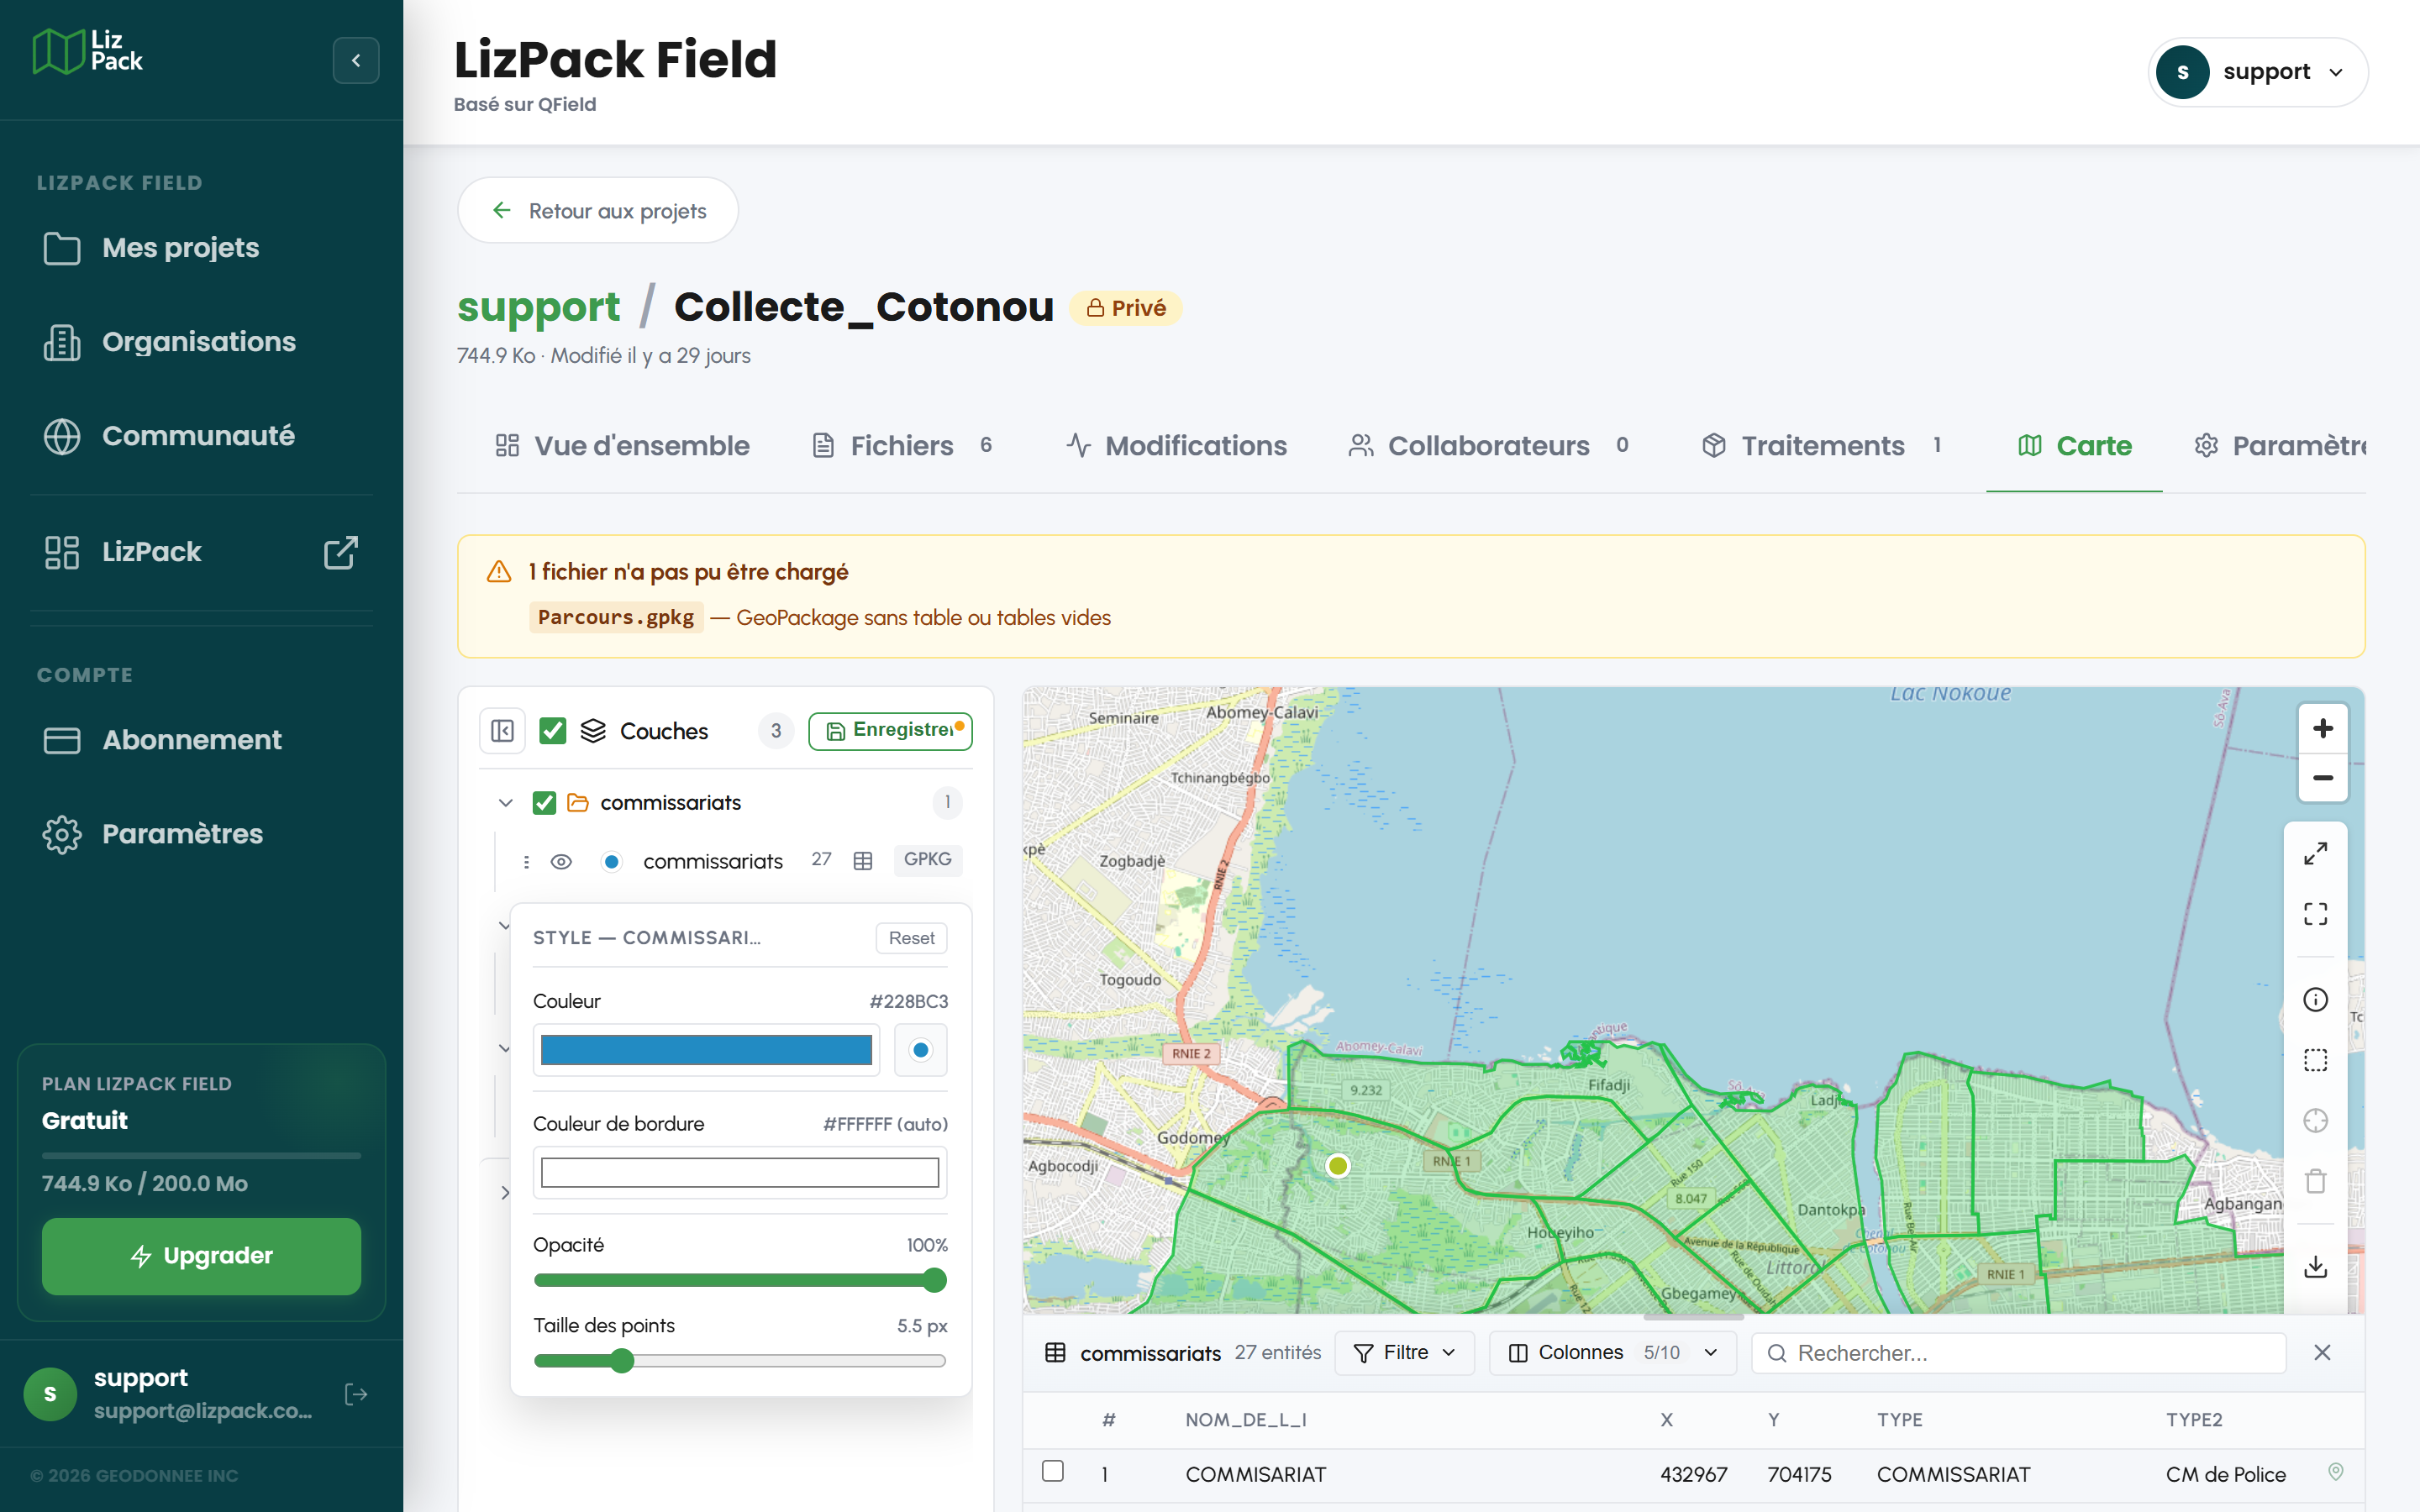Click the crosshair locate tool on map

[2315, 1121]
